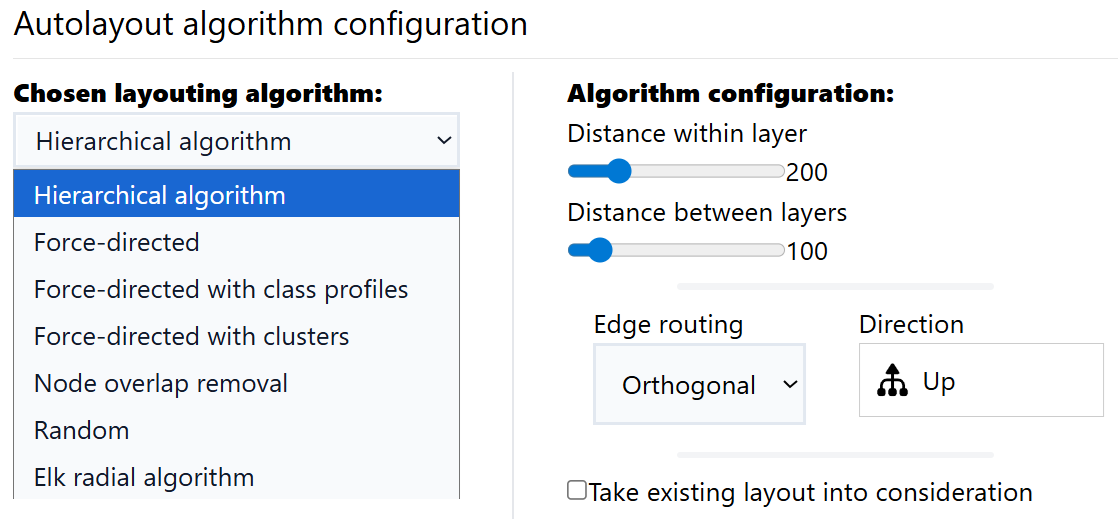Click the Distance within layer slider handle
This screenshot has width=1118, height=519.
pyautogui.click(x=619, y=171)
